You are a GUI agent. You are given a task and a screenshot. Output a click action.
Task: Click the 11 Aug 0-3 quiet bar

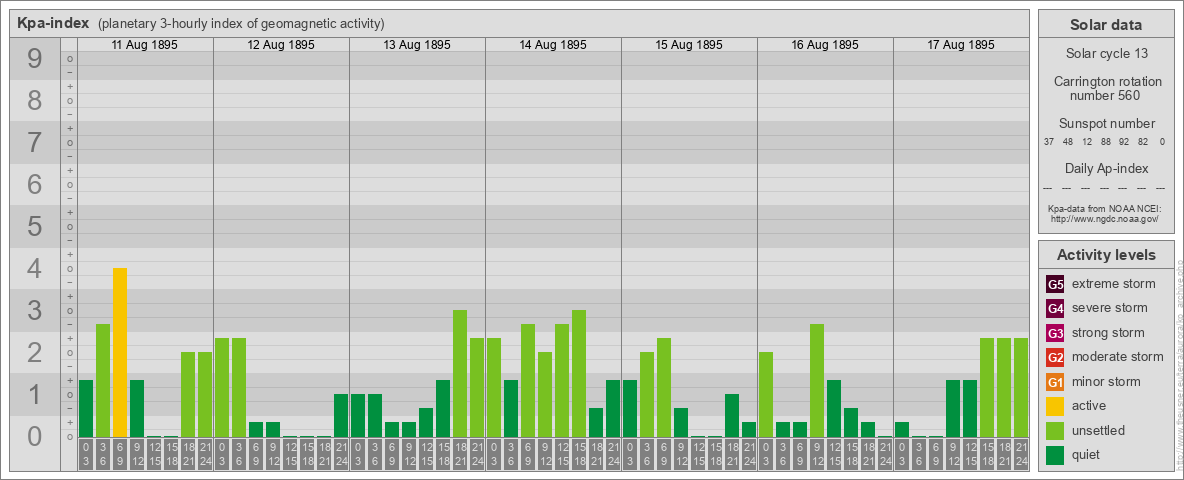tap(86, 408)
